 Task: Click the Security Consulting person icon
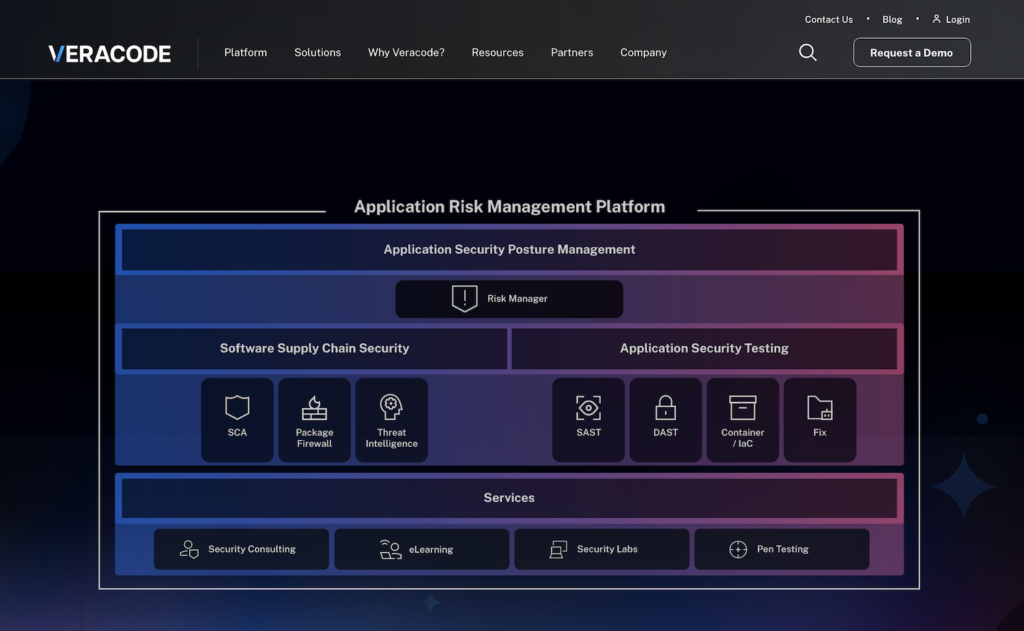189,549
